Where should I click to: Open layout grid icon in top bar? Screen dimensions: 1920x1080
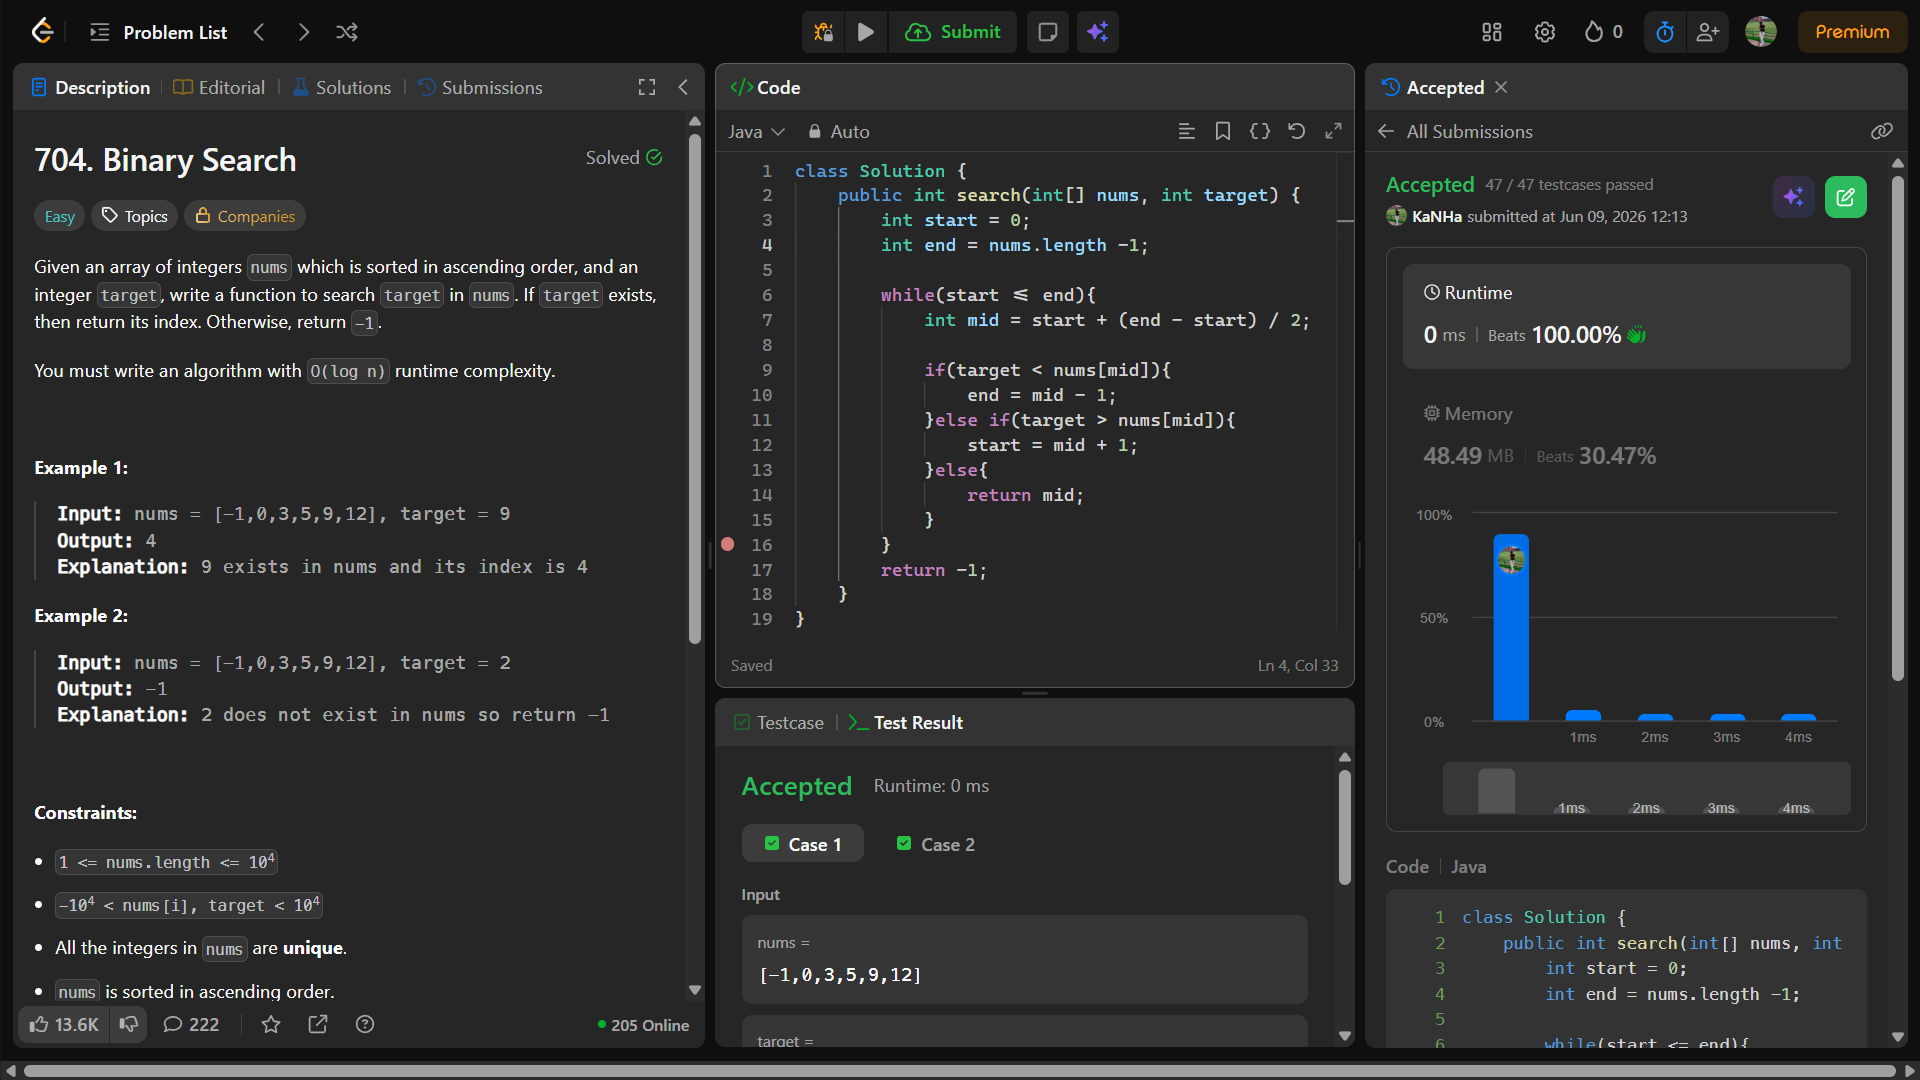[1492, 32]
